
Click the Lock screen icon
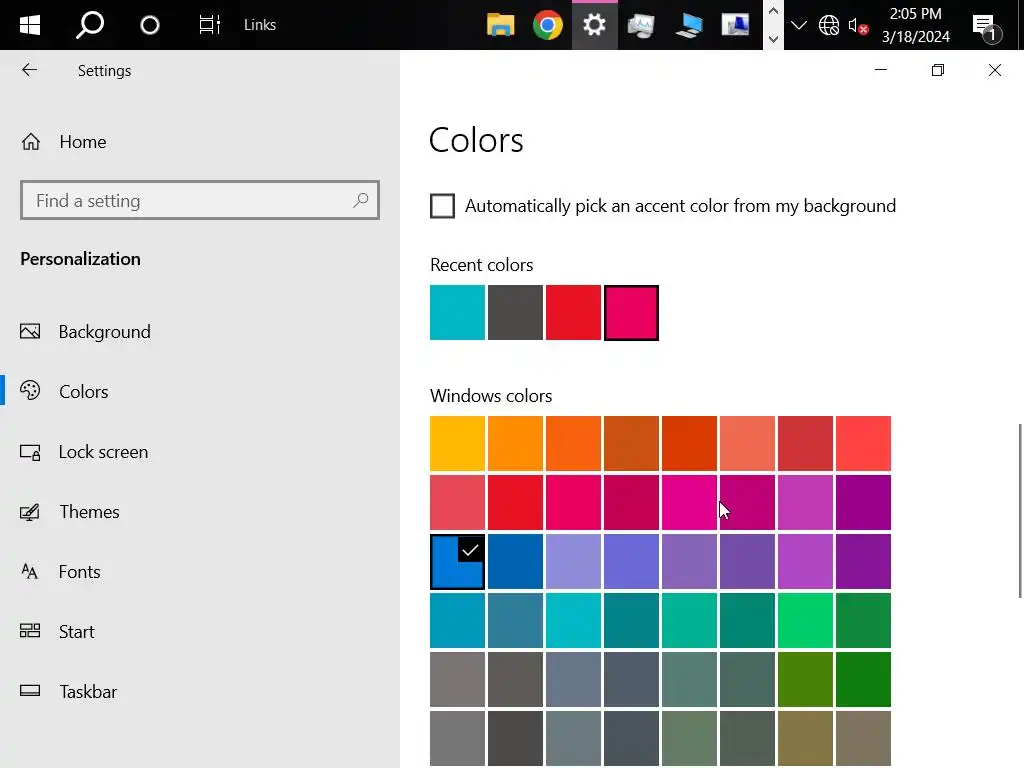(30, 452)
